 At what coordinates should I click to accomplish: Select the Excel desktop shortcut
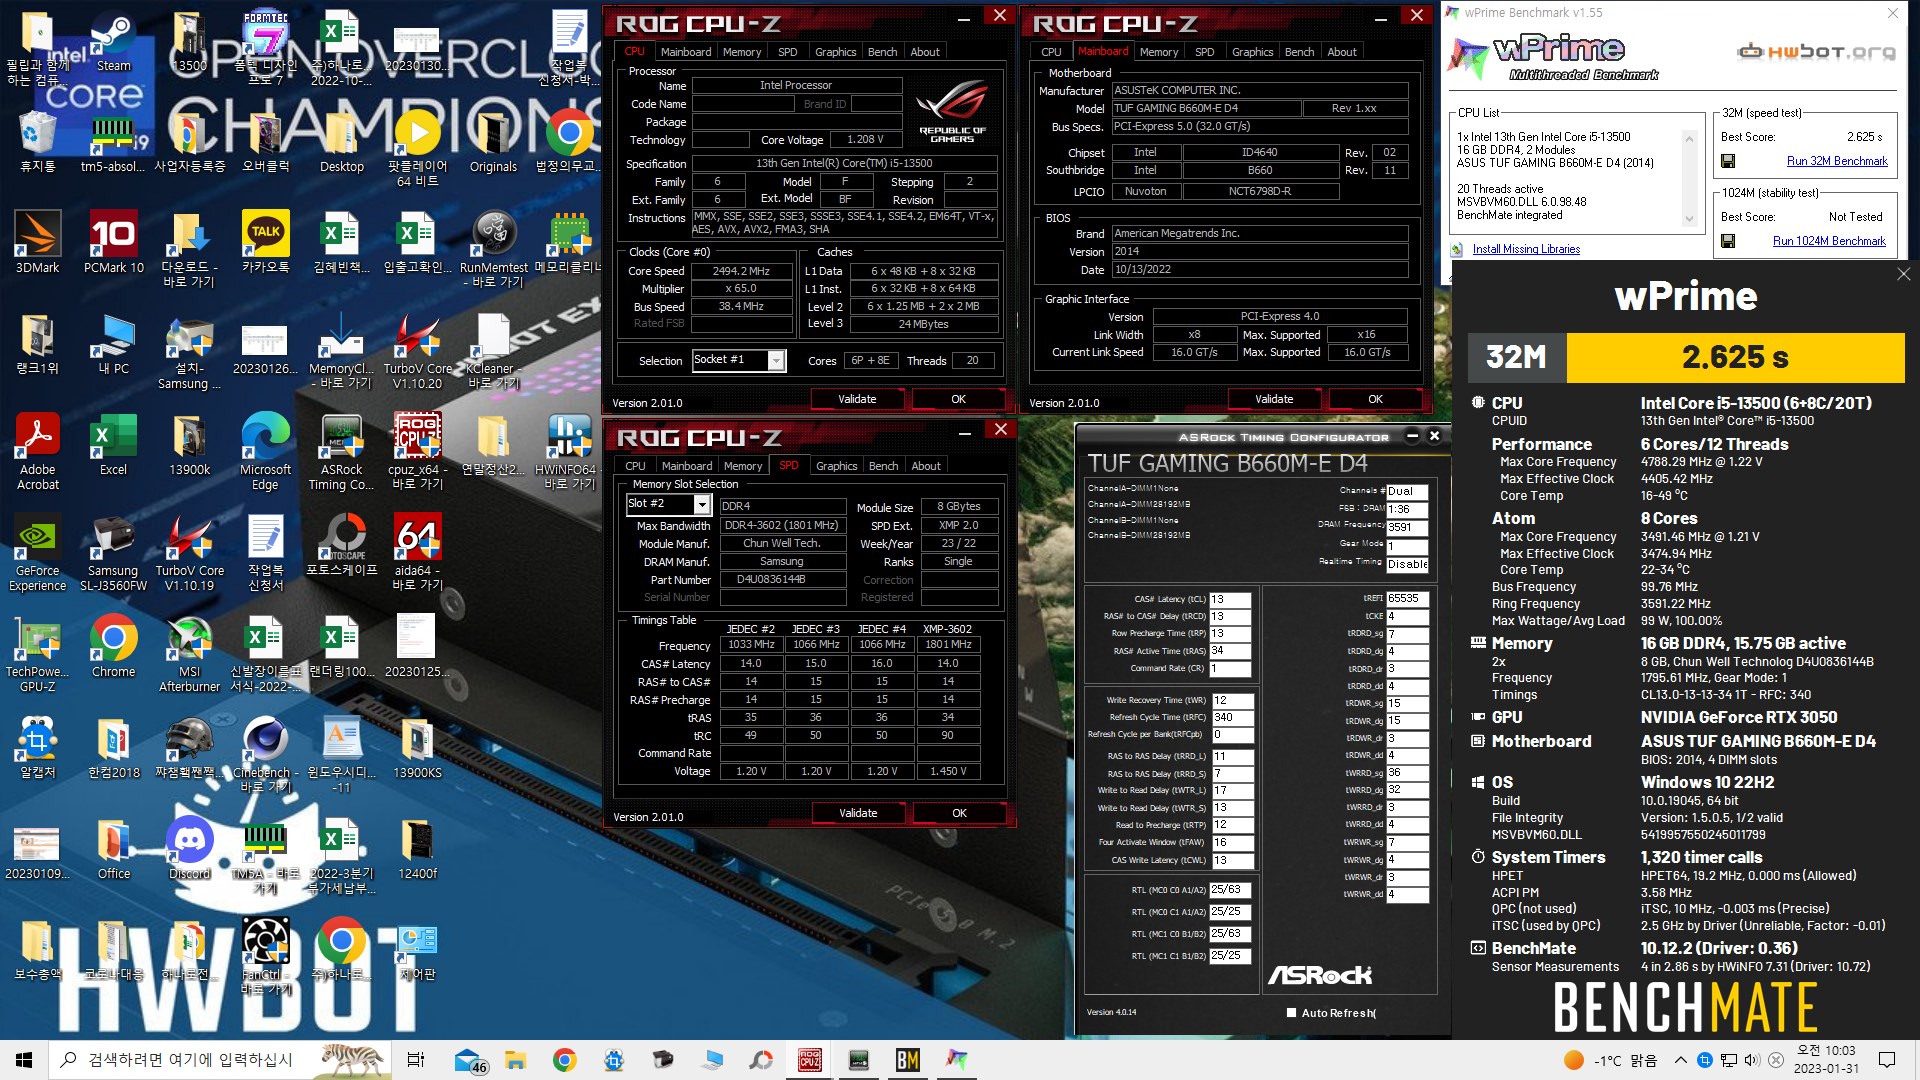point(113,444)
